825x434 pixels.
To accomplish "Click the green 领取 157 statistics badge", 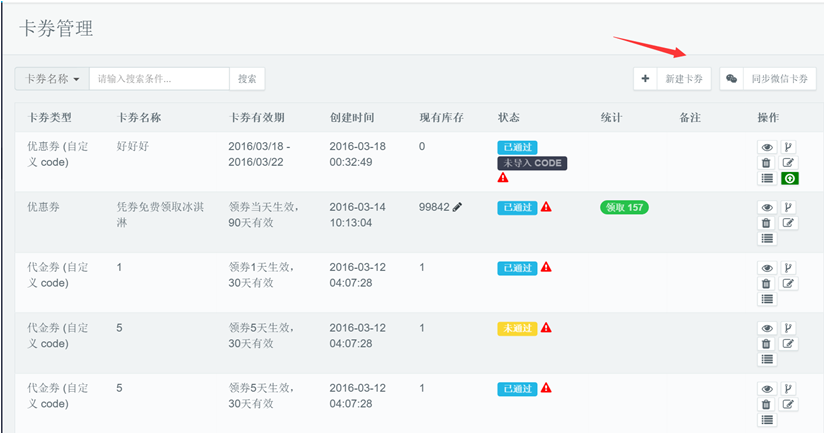I will (624, 208).
